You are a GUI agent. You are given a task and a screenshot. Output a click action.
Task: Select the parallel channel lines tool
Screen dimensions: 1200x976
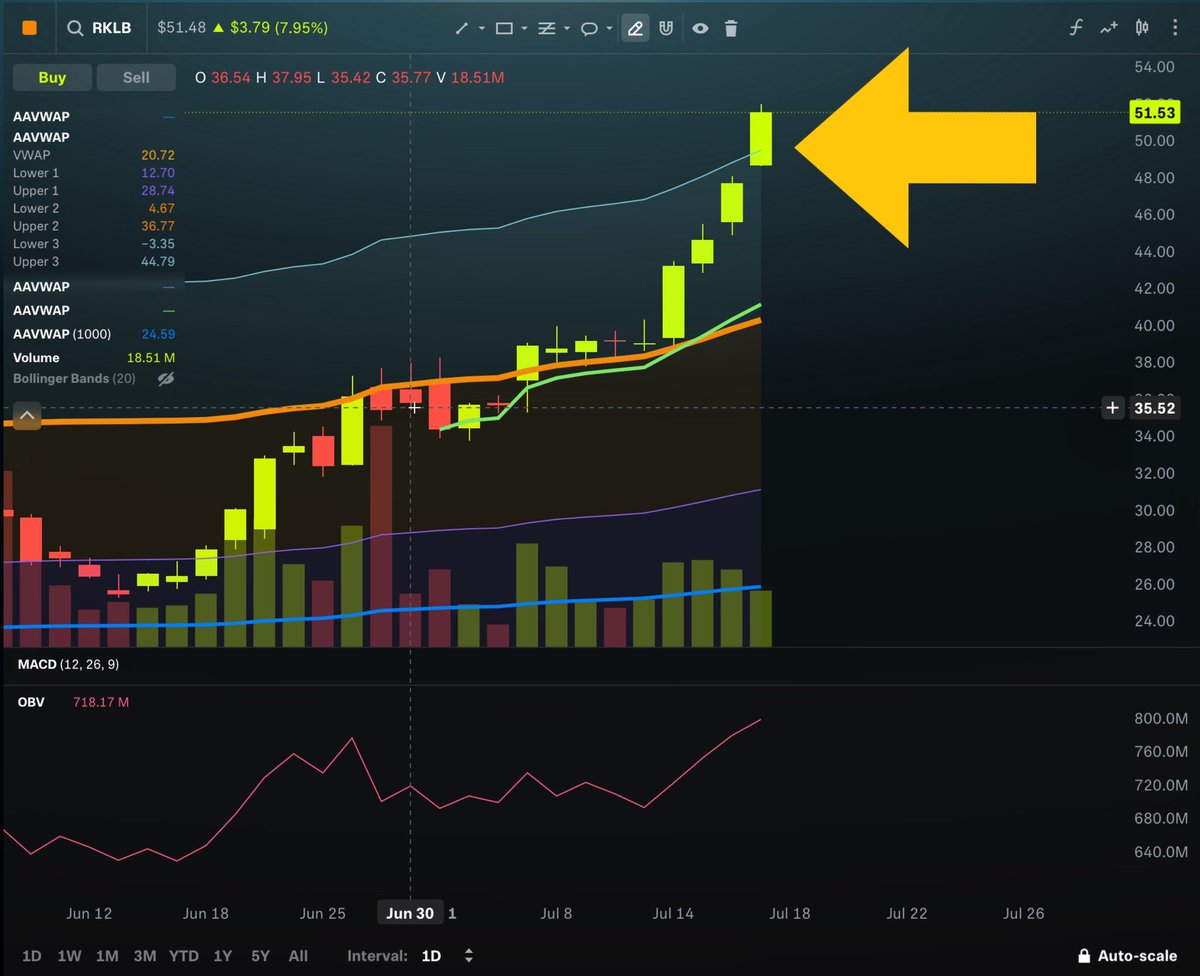547,28
